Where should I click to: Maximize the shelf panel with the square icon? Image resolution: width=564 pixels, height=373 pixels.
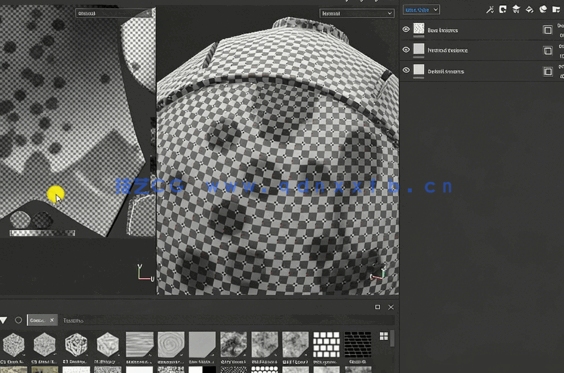click(x=377, y=307)
